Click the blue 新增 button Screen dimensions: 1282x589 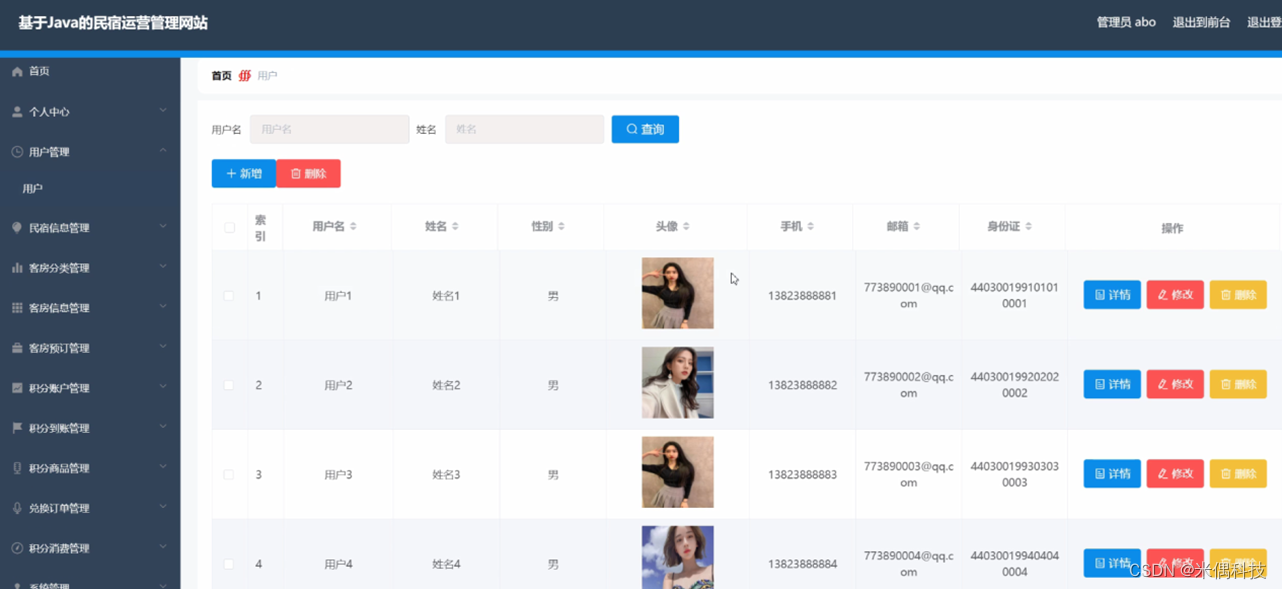pyautogui.click(x=244, y=173)
